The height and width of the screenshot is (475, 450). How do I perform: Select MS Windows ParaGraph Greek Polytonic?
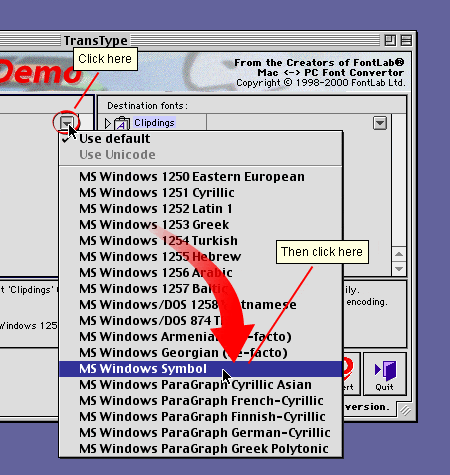[x=201, y=449]
